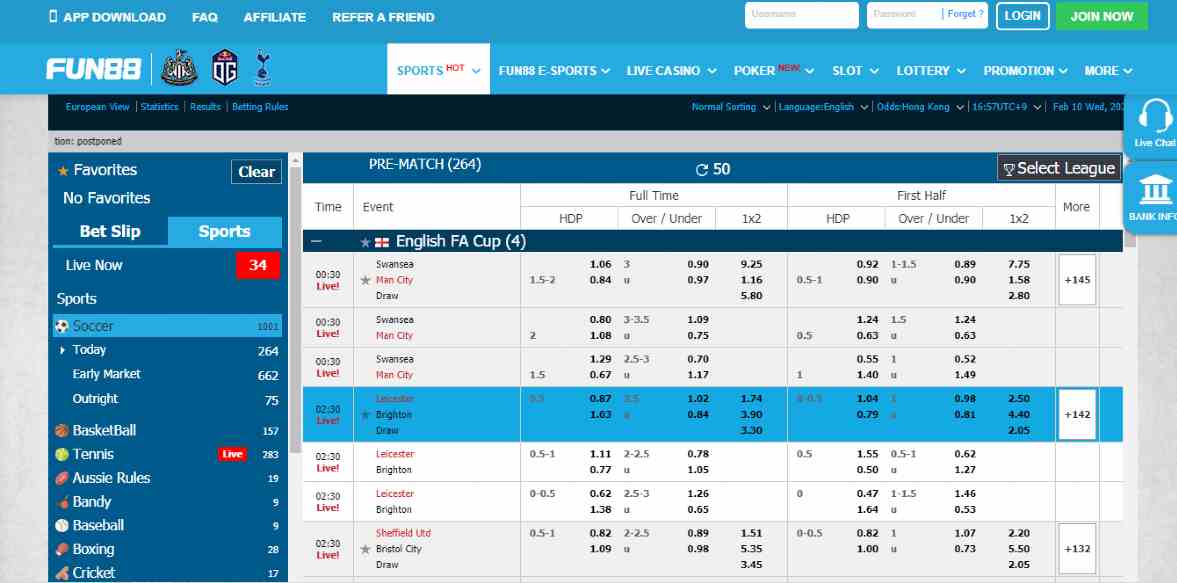Open the FUN88 E-Sports menu
This screenshot has height=583, width=1177.
coord(555,71)
